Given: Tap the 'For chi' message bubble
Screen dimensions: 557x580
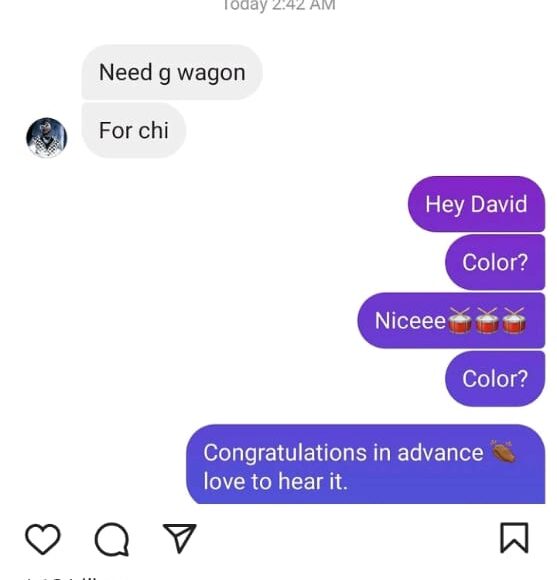Looking at the screenshot, I should coord(134,130).
